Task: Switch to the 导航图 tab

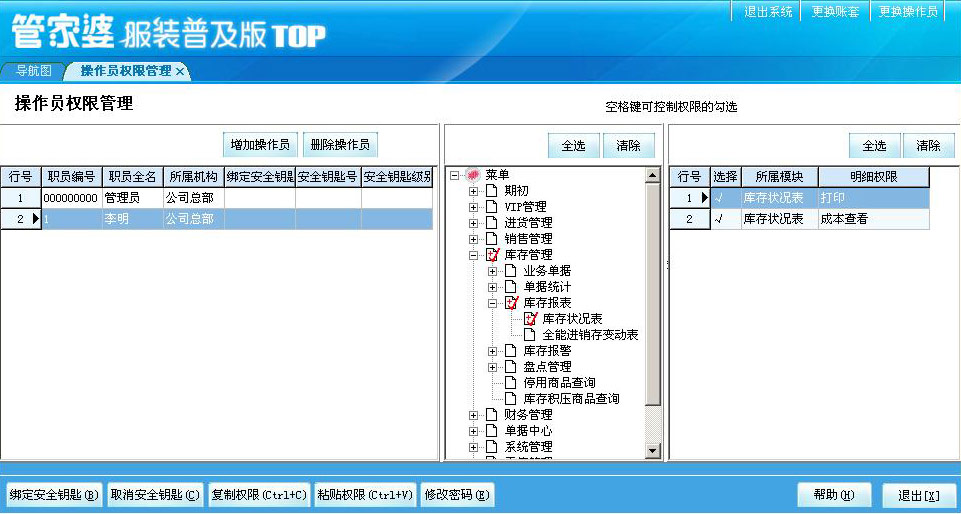Action: [33, 71]
